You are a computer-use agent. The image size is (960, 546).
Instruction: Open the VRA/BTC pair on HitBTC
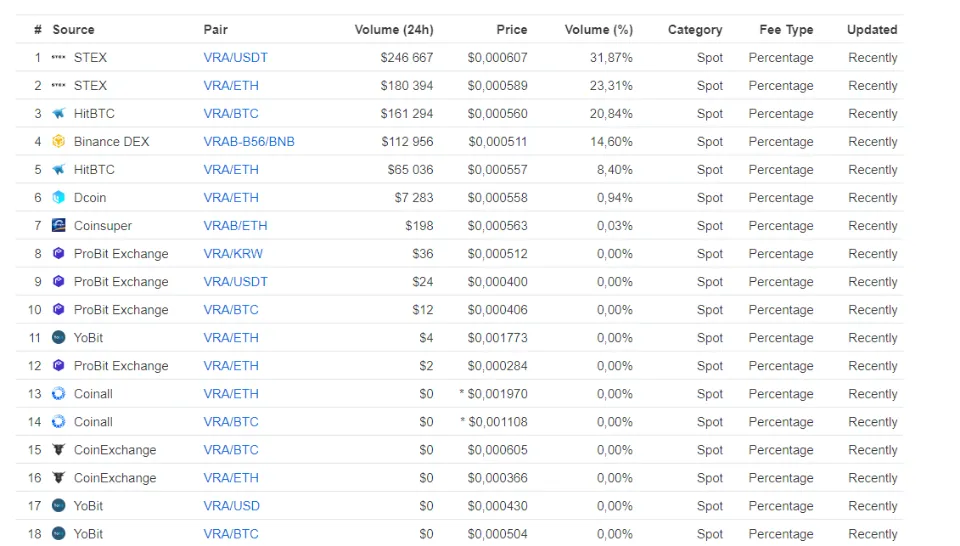tap(231, 114)
